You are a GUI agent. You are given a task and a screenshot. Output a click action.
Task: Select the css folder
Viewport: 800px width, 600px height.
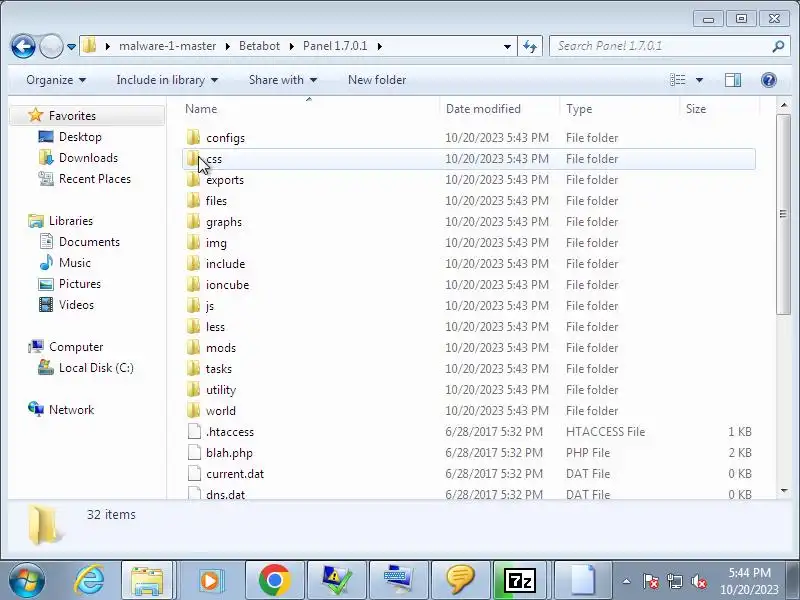[468, 159]
